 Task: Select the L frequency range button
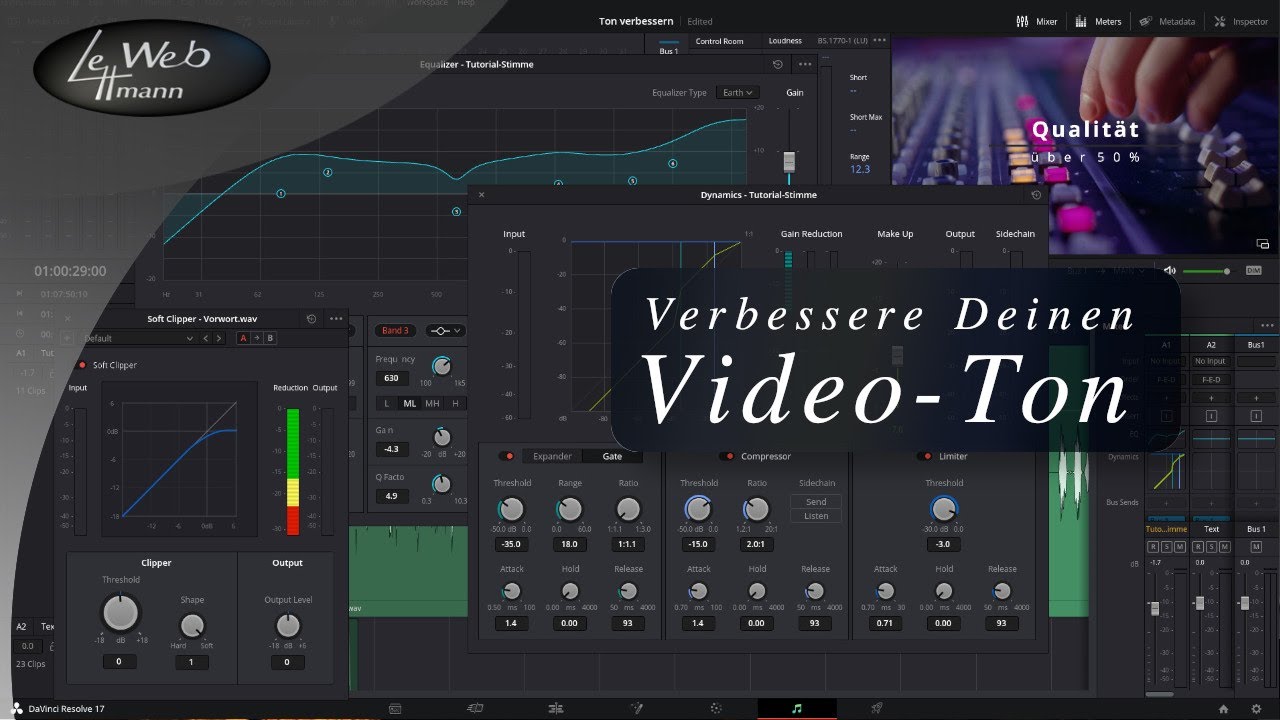click(x=387, y=403)
